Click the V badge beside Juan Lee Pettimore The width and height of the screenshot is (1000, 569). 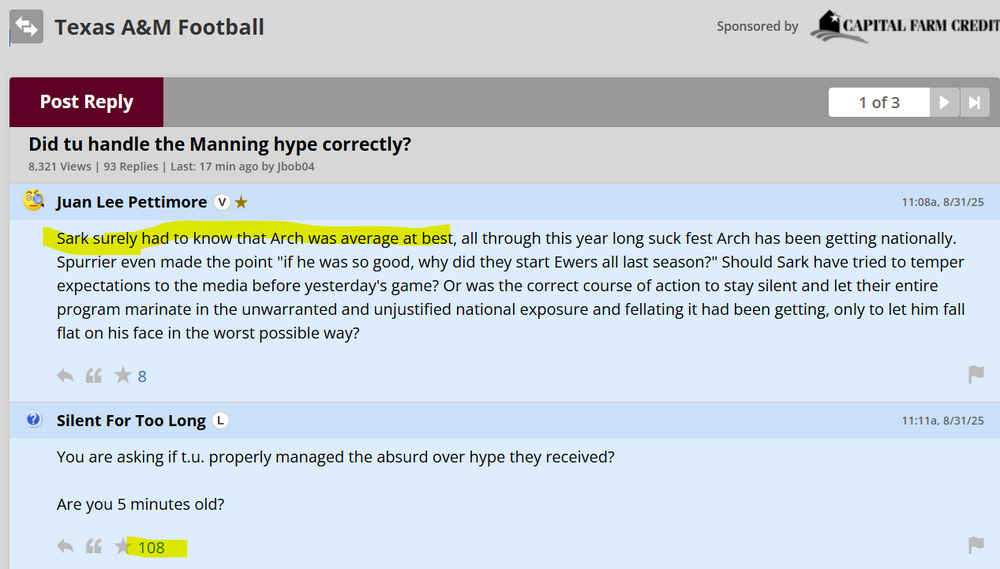(222, 202)
